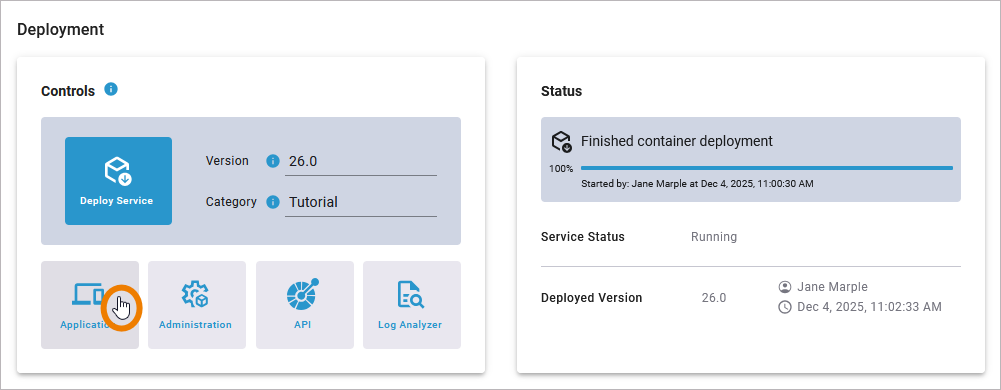Open the Application tile
This screenshot has width=1001, height=390.
click(x=90, y=305)
